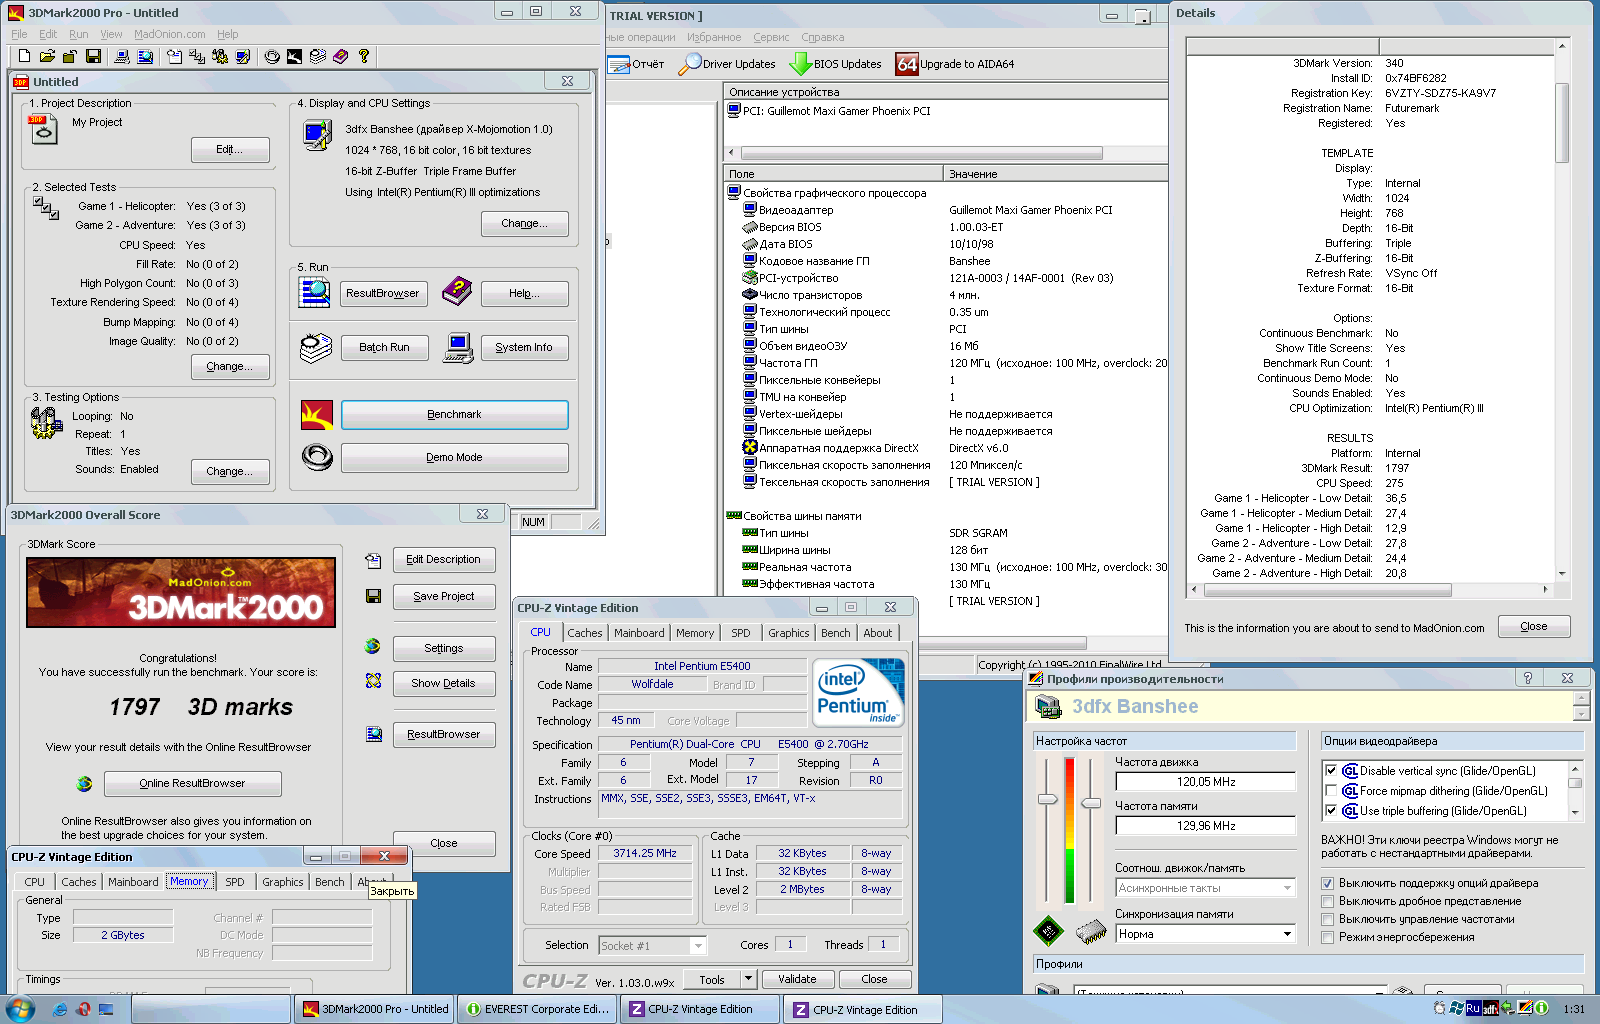1600x1024 pixels.
Task: Click the Validate button in CPU-Z
Action: point(797,979)
